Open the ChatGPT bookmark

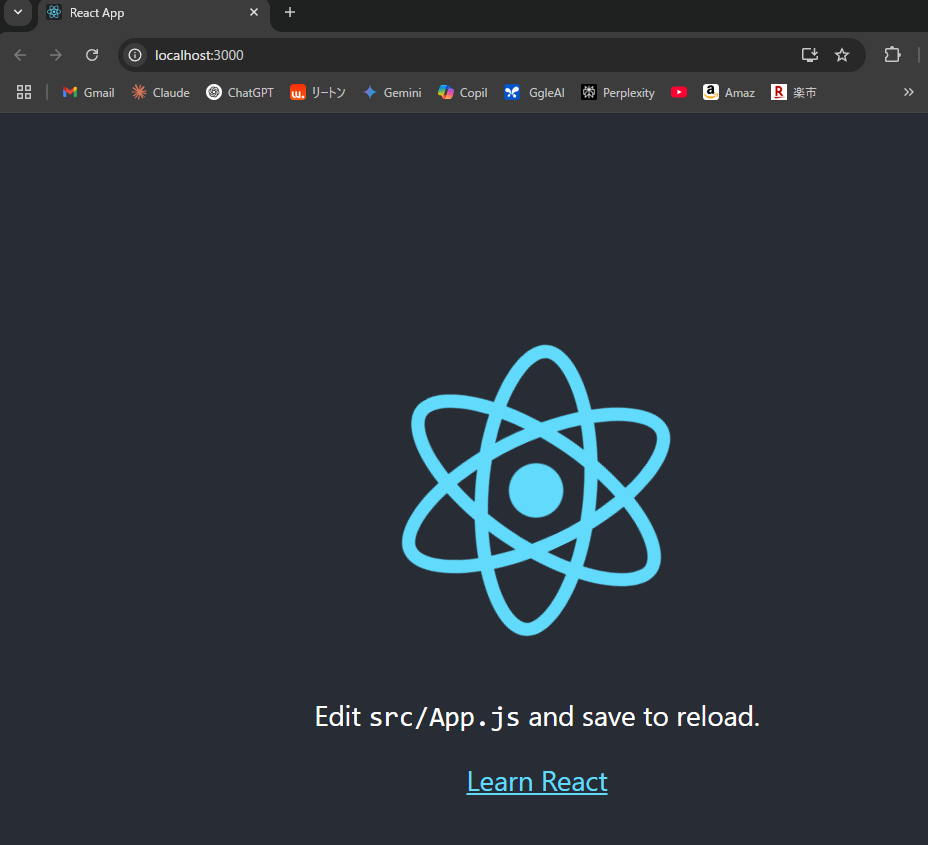(240, 92)
